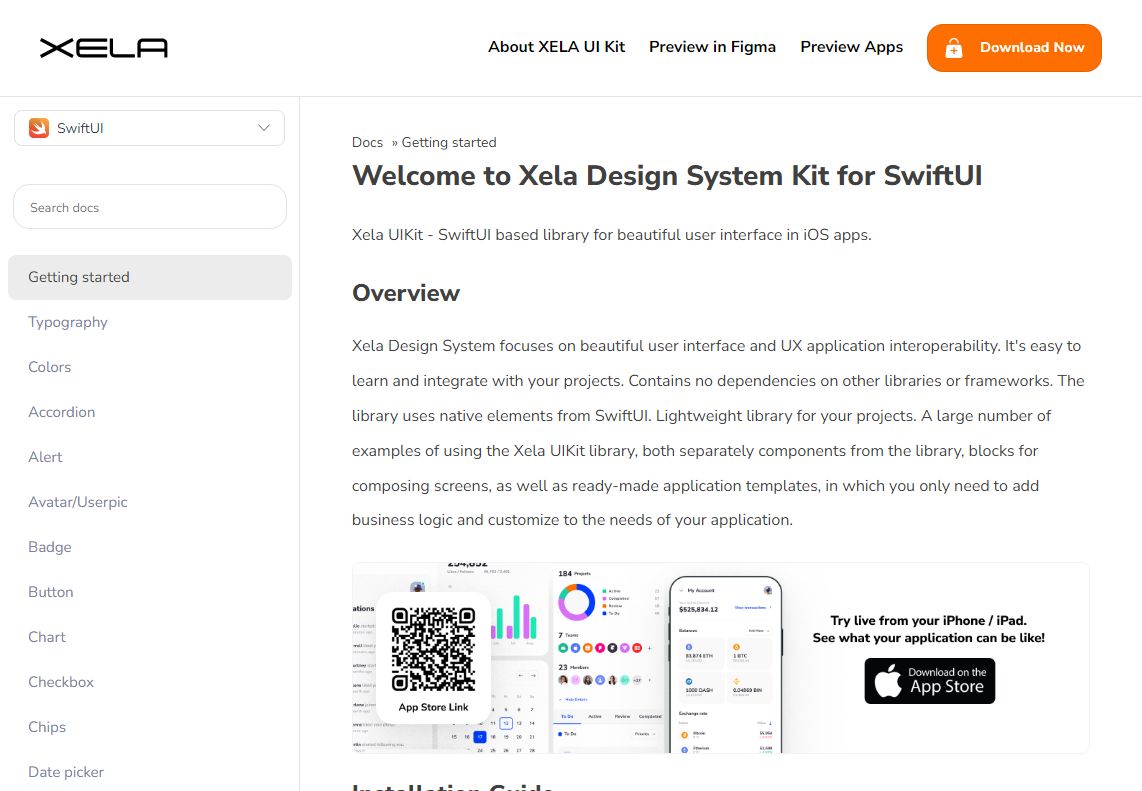Click the Swift bird icon in framework selector

coord(39,128)
